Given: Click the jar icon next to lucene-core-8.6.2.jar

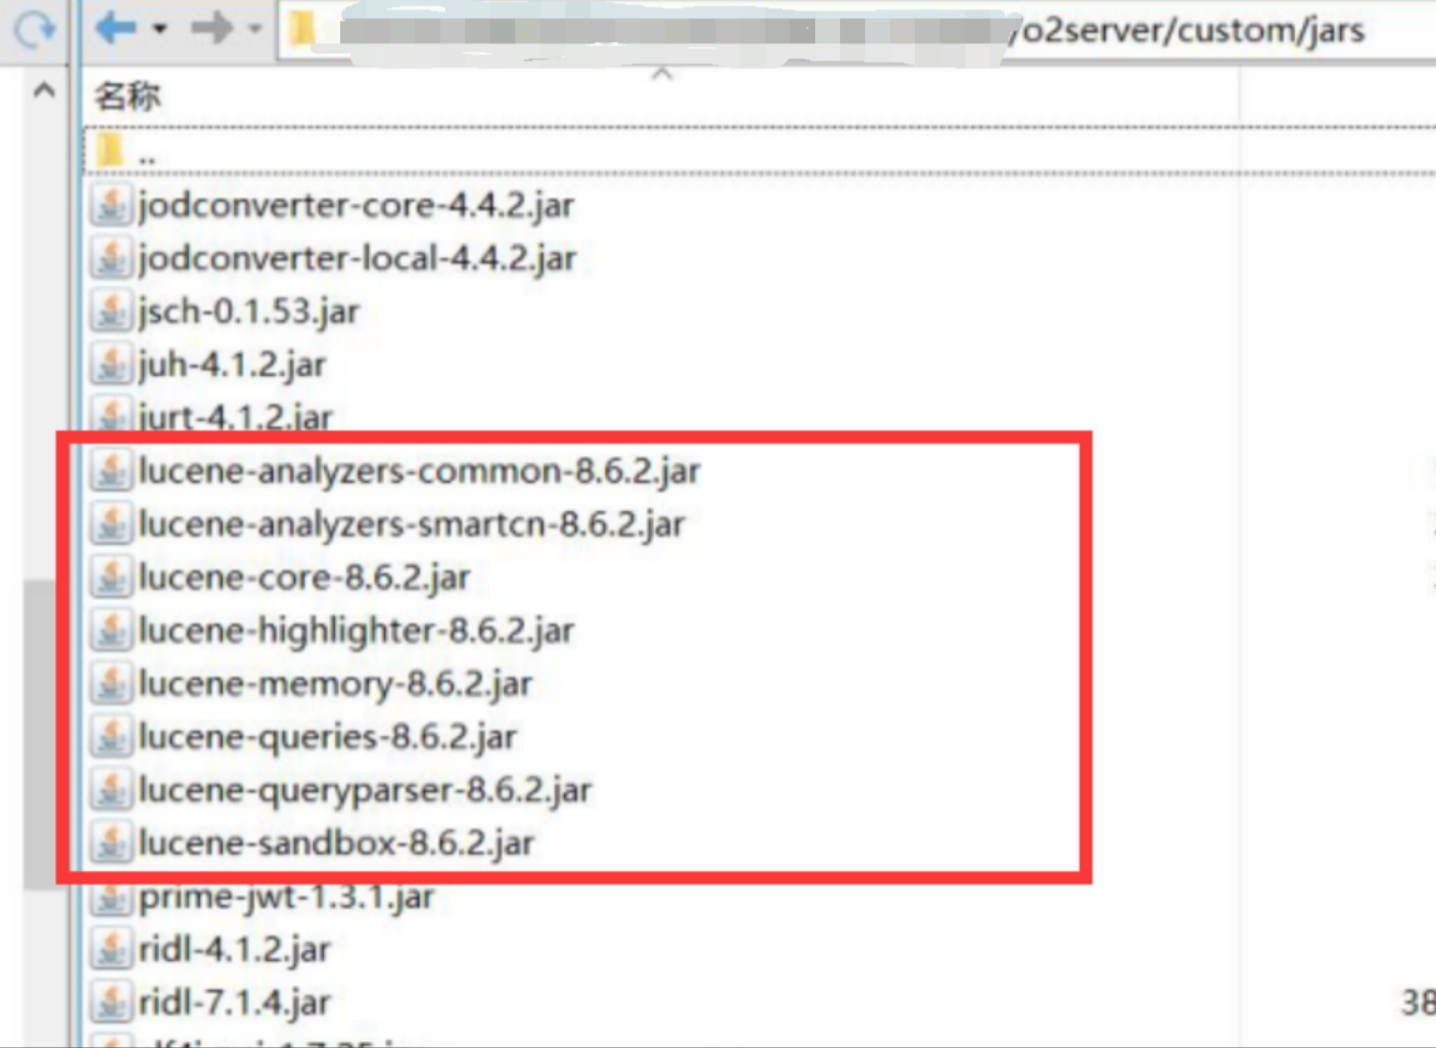Looking at the screenshot, I should (x=111, y=577).
